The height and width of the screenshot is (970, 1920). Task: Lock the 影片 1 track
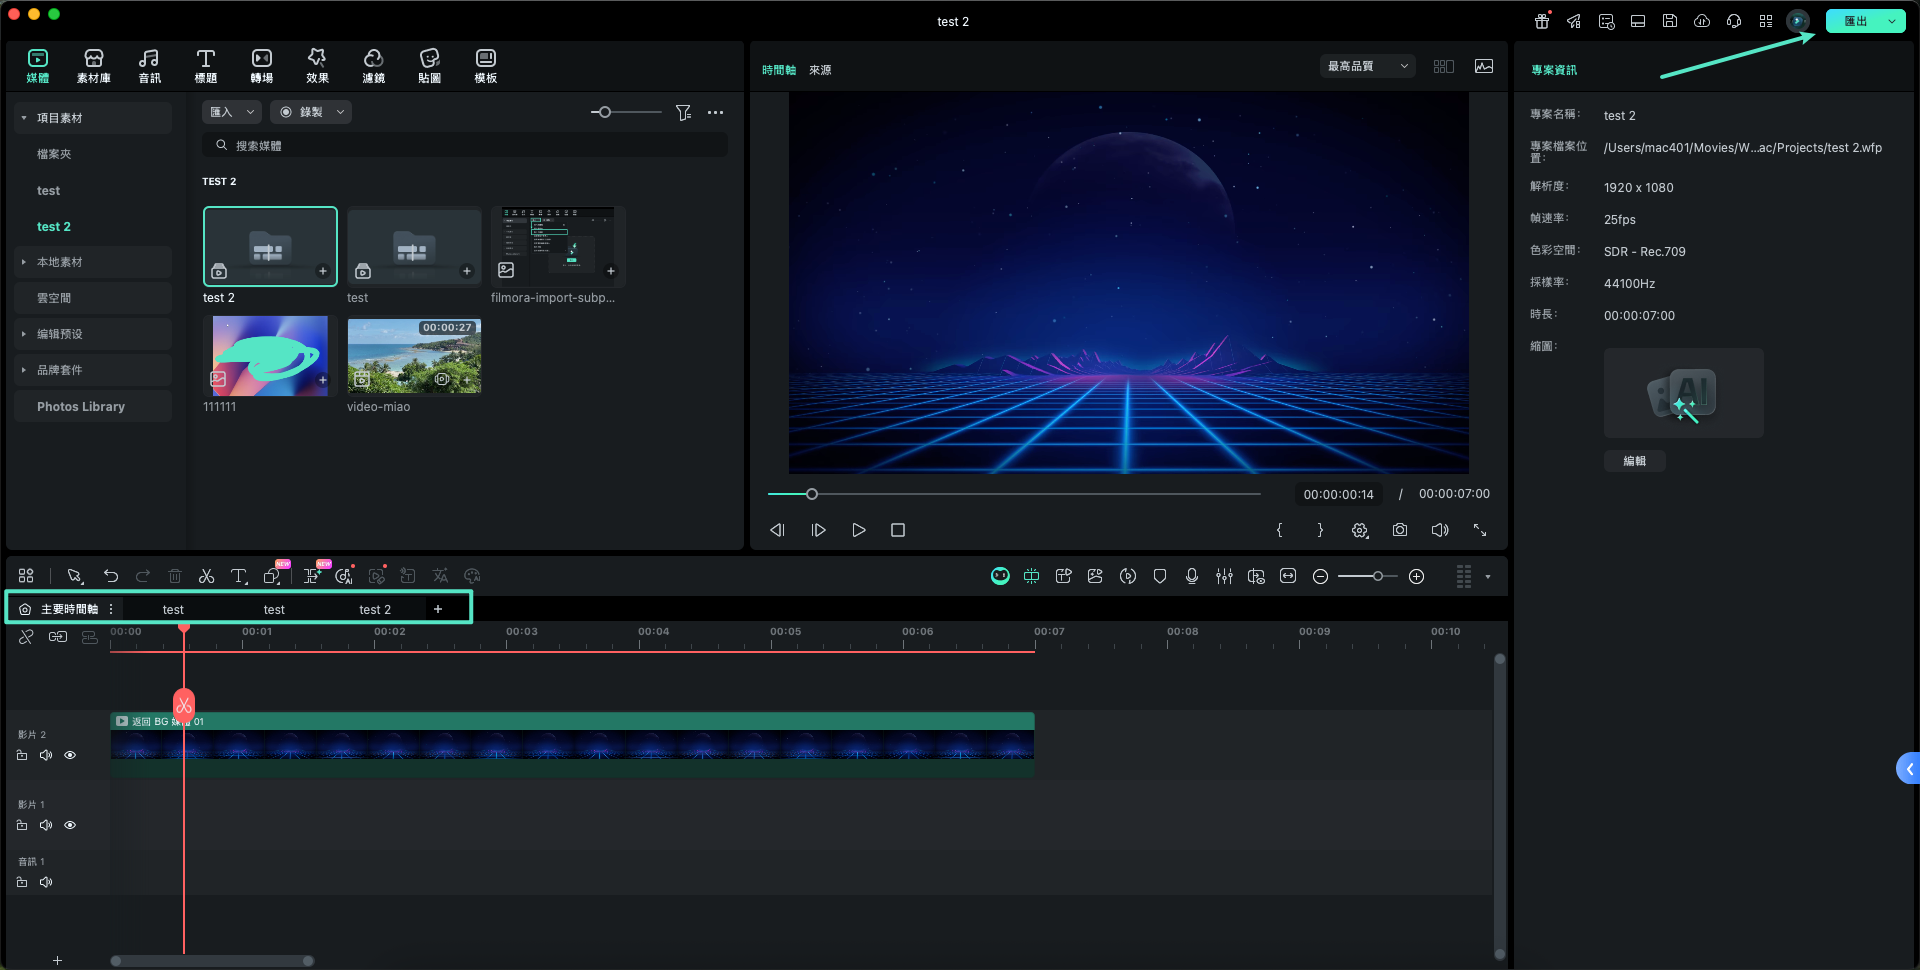click(x=22, y=825)
